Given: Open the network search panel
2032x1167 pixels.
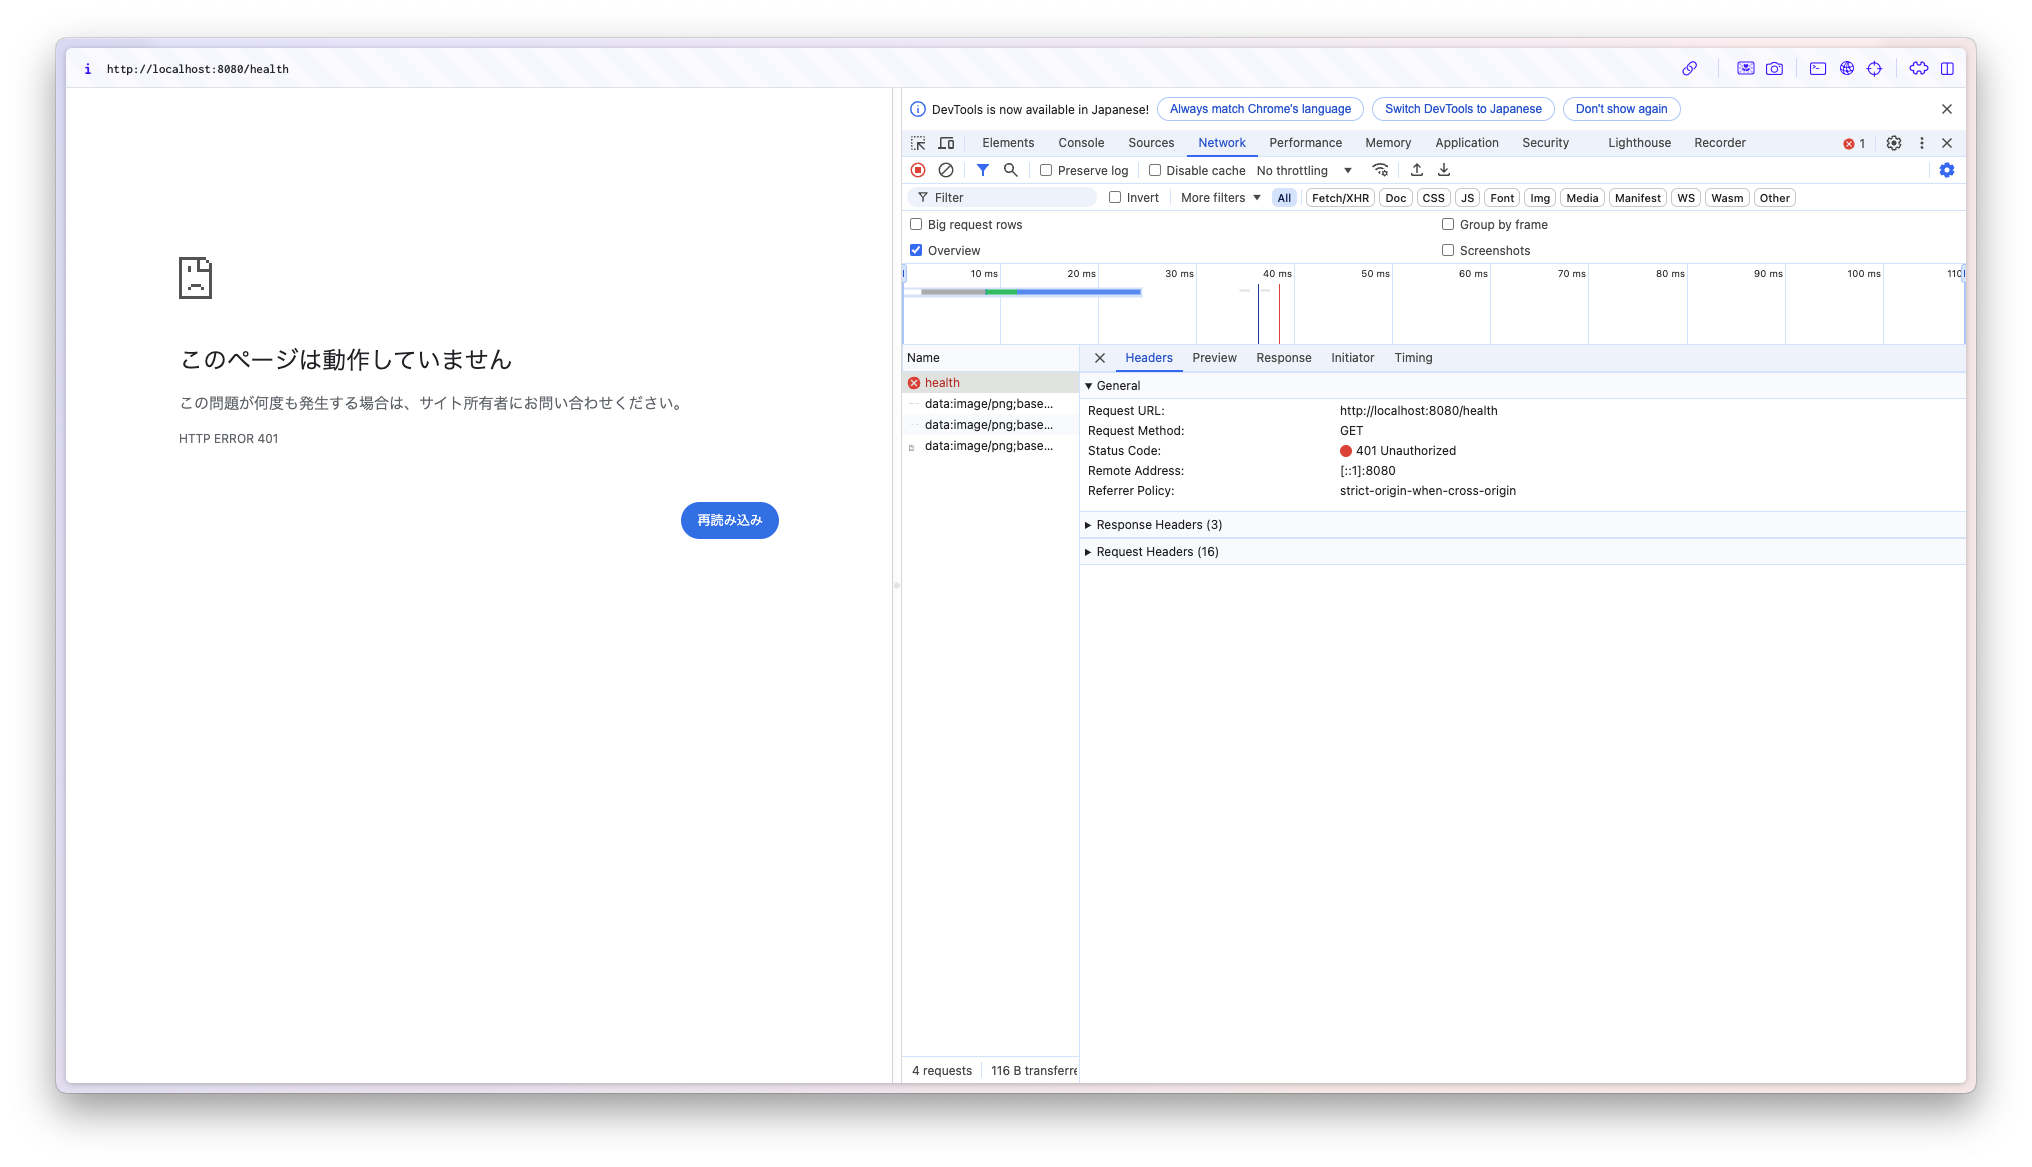Looking at the screenshot, I should pyautogui.click(x=1010, y=170).
